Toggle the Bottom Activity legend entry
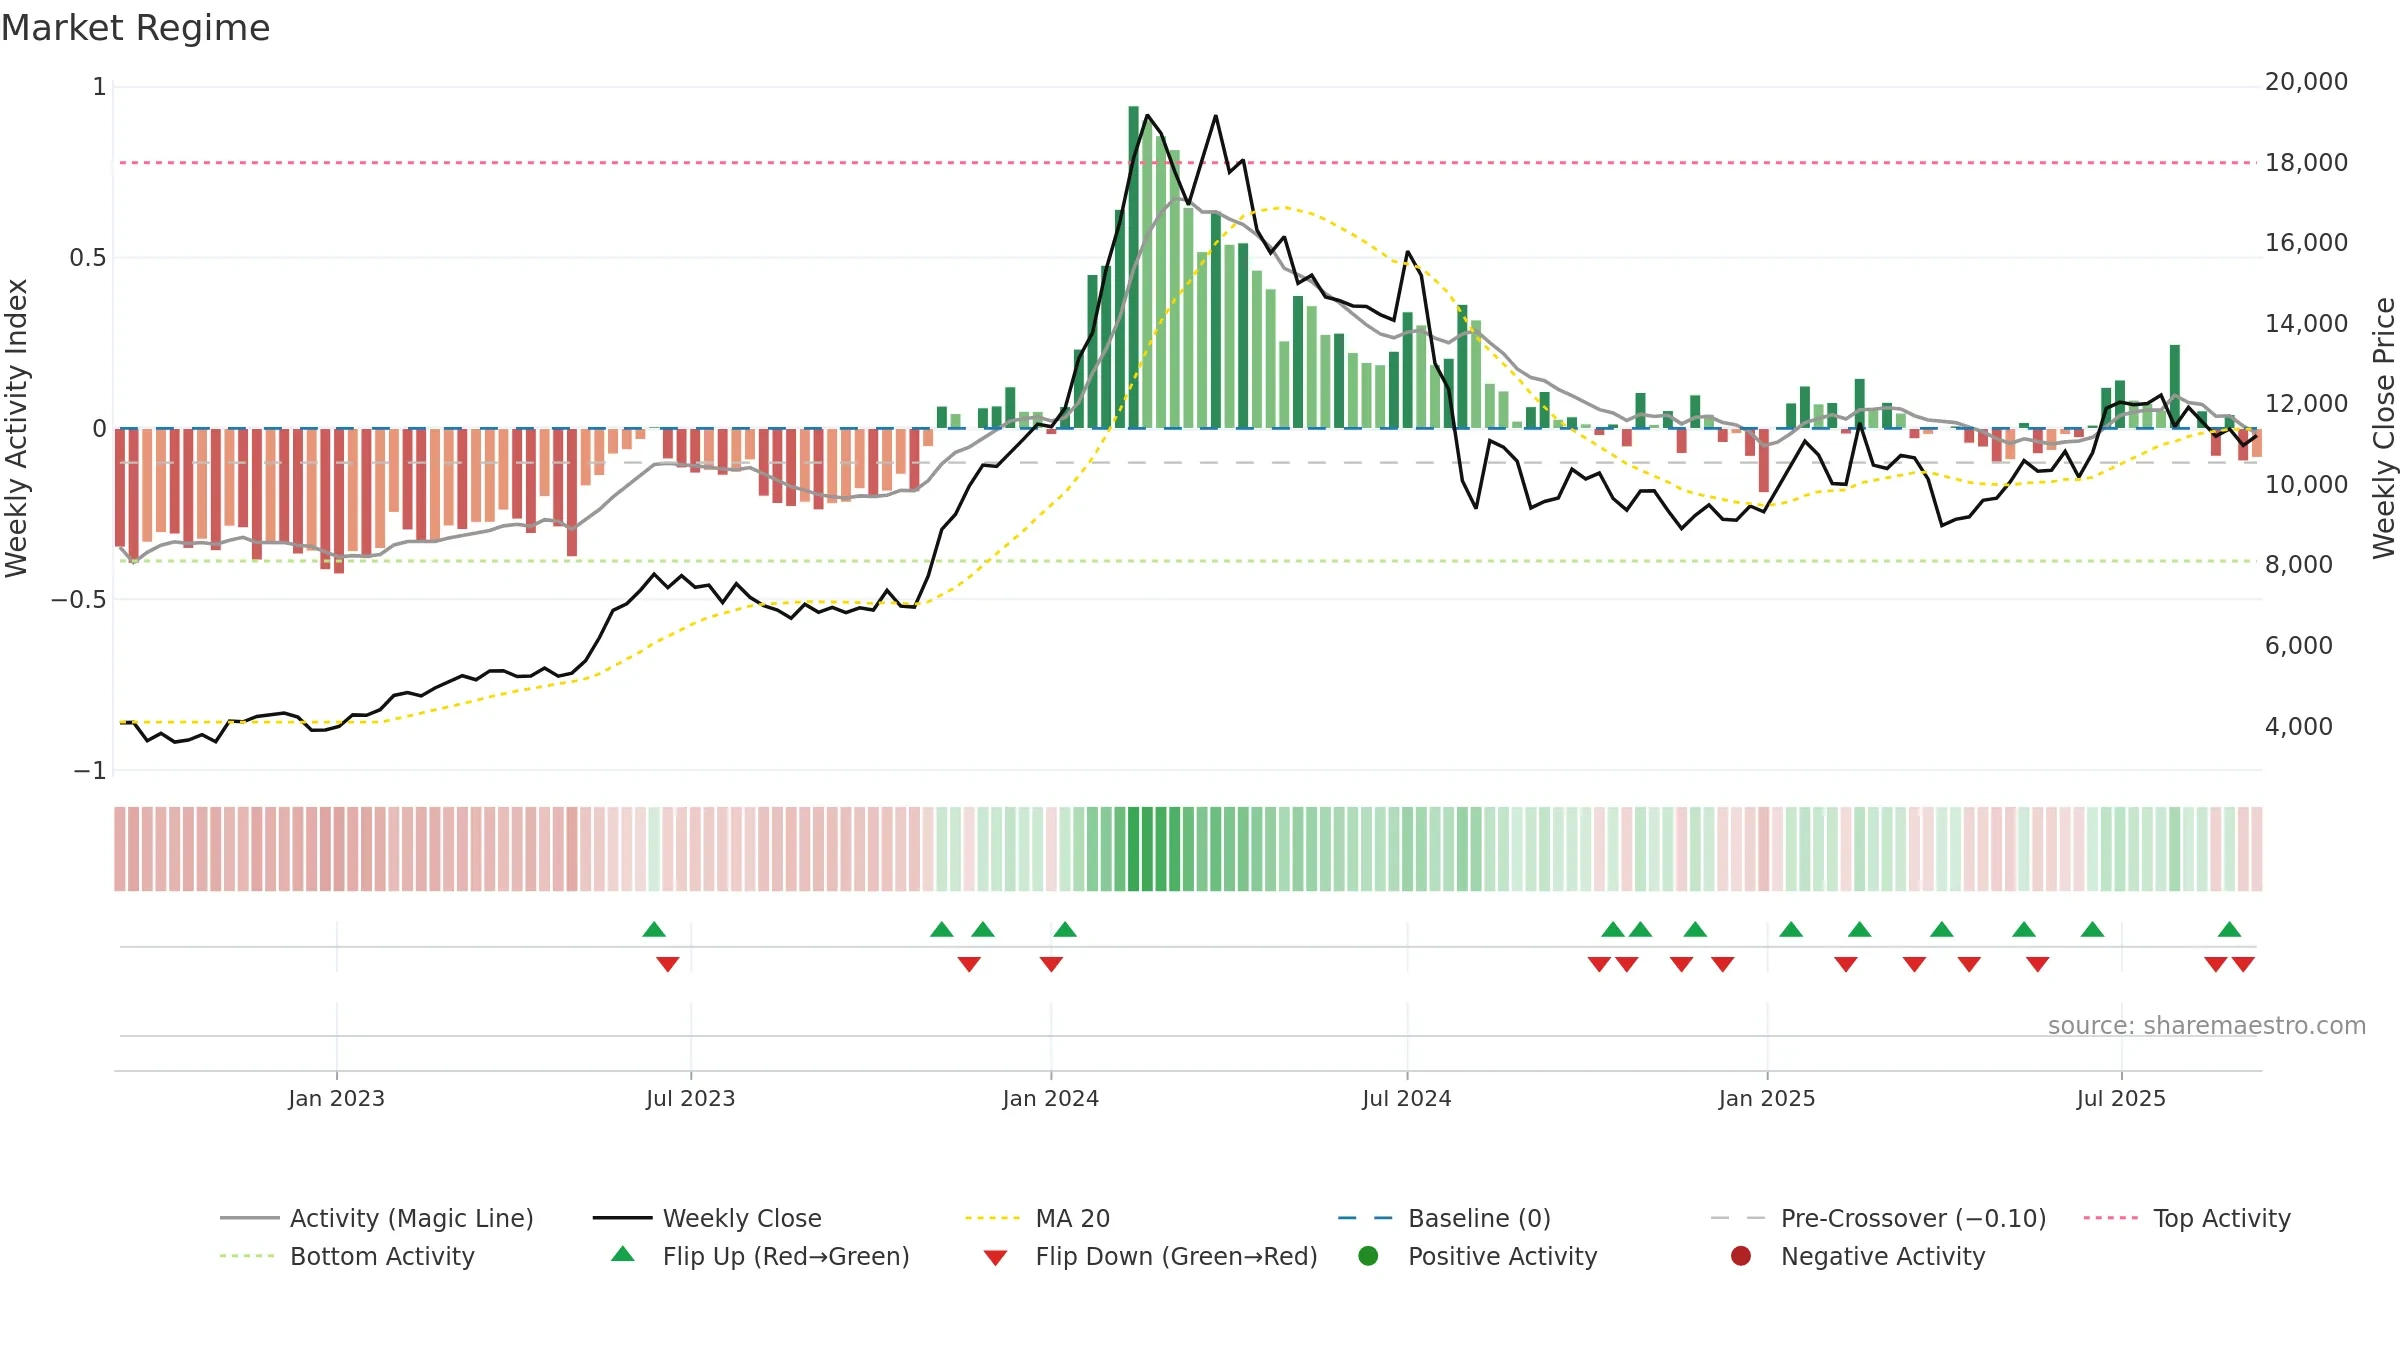2400x1350 pixels. (x=347, y=1256)
